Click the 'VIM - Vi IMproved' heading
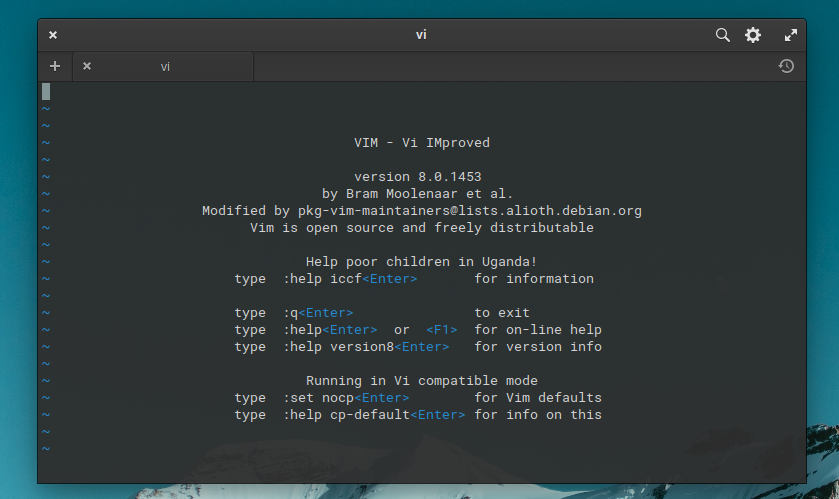 [x=422, y=143]
